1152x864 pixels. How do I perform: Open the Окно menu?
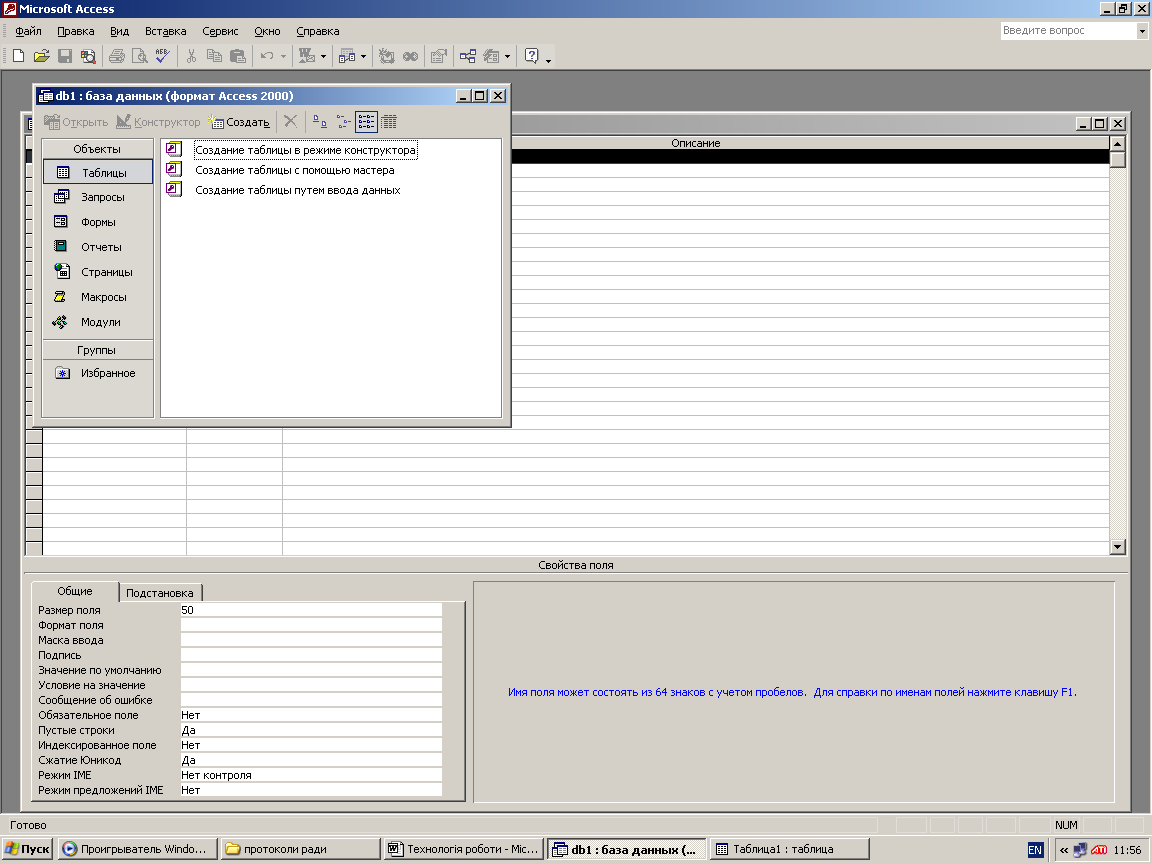[267, 31]
